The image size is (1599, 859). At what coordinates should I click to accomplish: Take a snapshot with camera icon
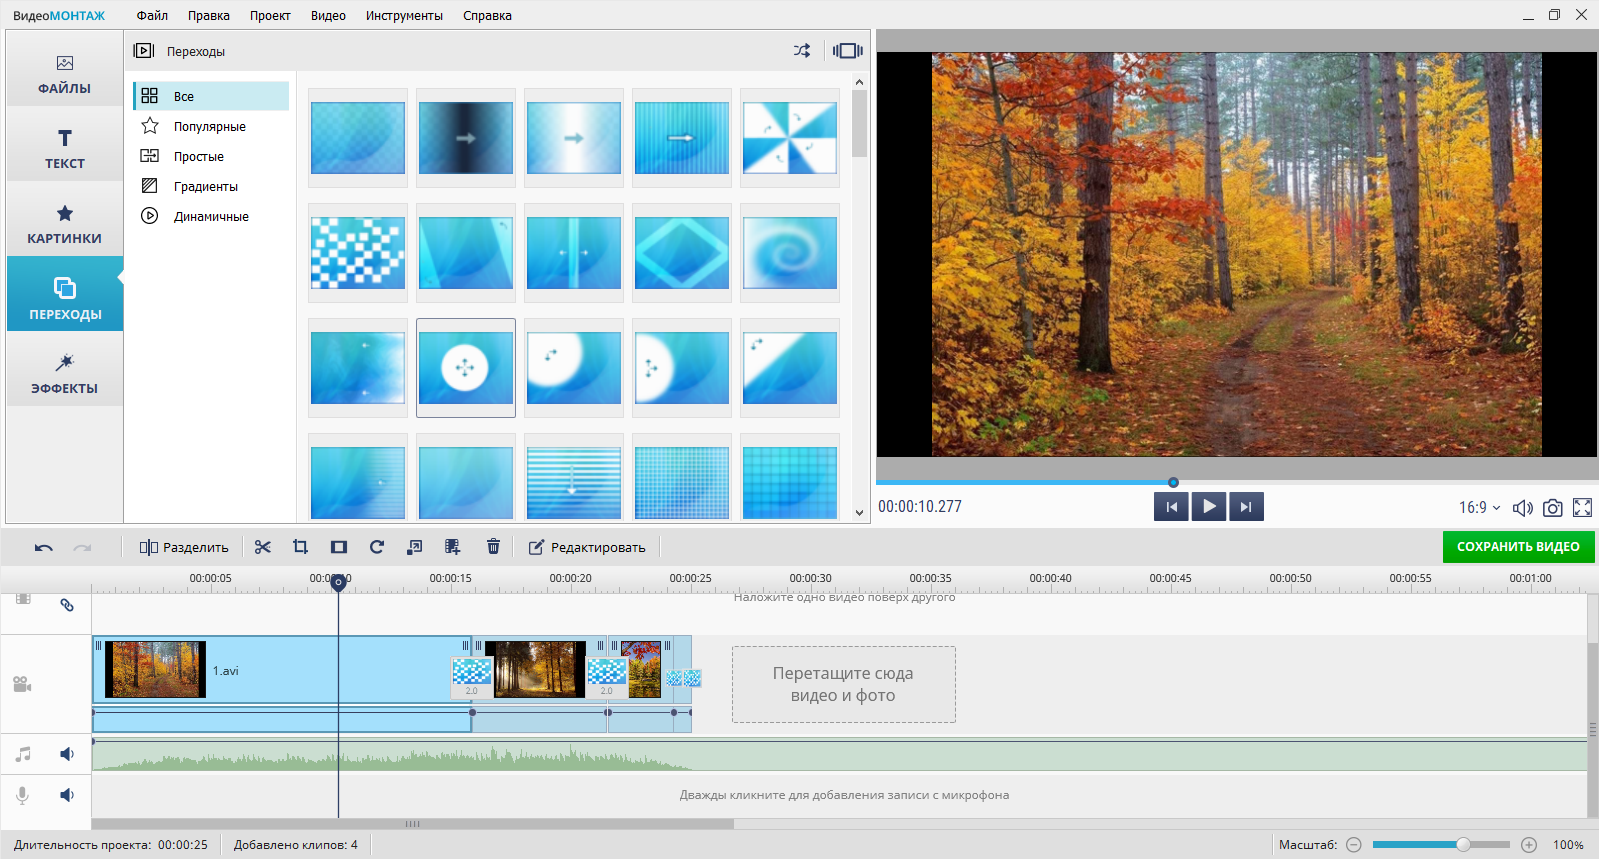[1552, 508]
